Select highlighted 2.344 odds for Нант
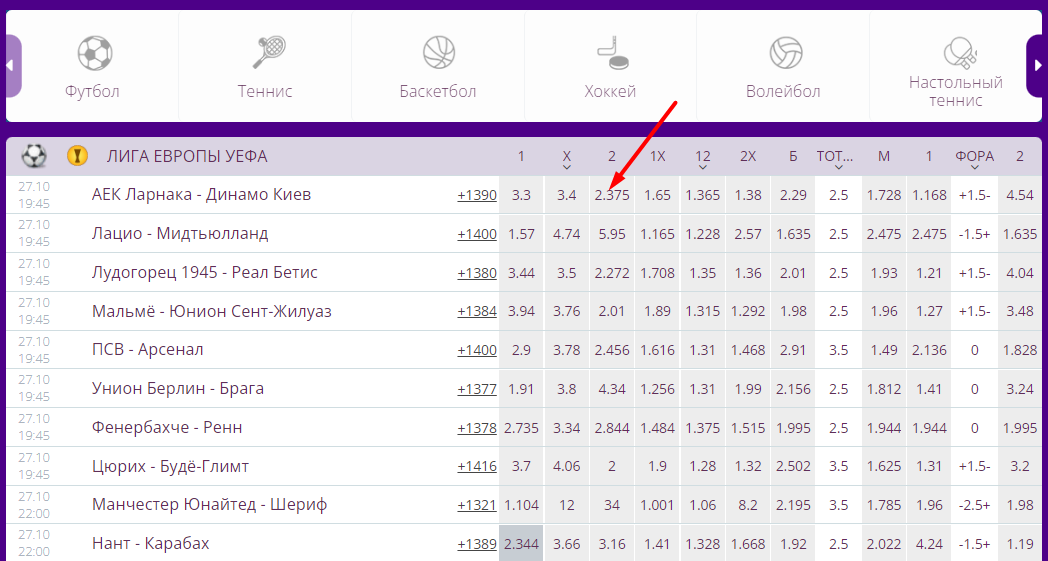Image resolution: width=1048 pixels, height=561 pixels. pyautogui.click(x=521, y=544)
